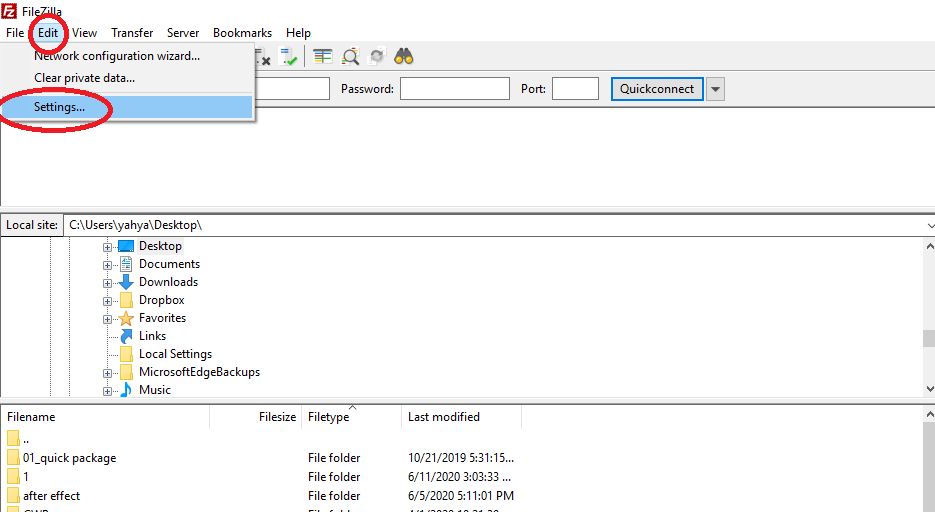Choose Clear private data menu entry

pos(84,78)
